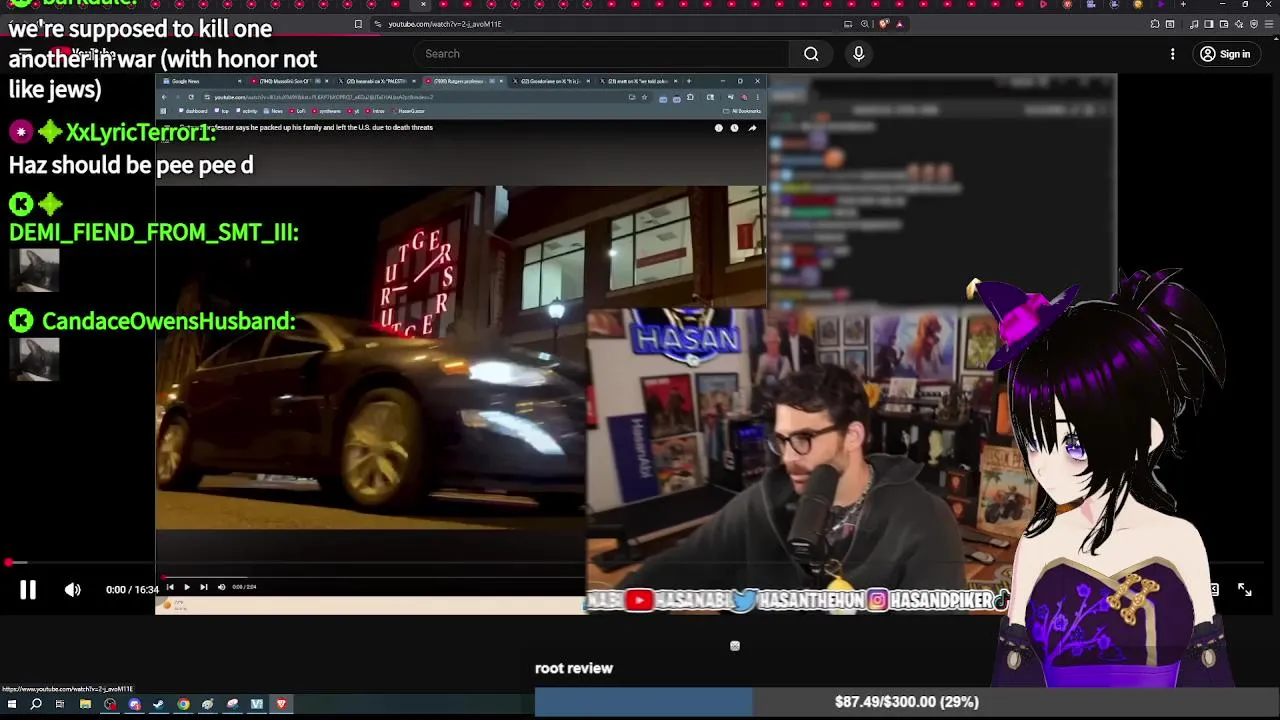Click the 0:00 / 16:34 time display
This screenshot has width=1280, height=720.
tap(132, 590)
